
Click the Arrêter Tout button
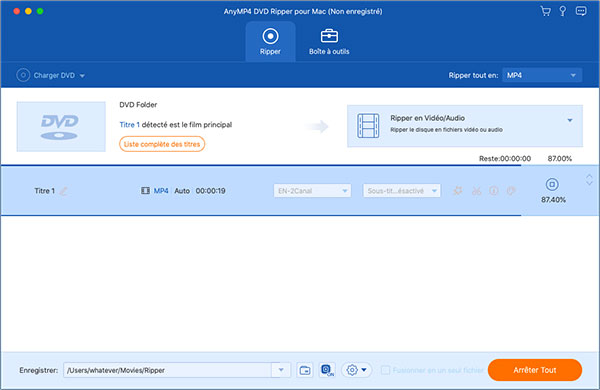pos(535,370)
